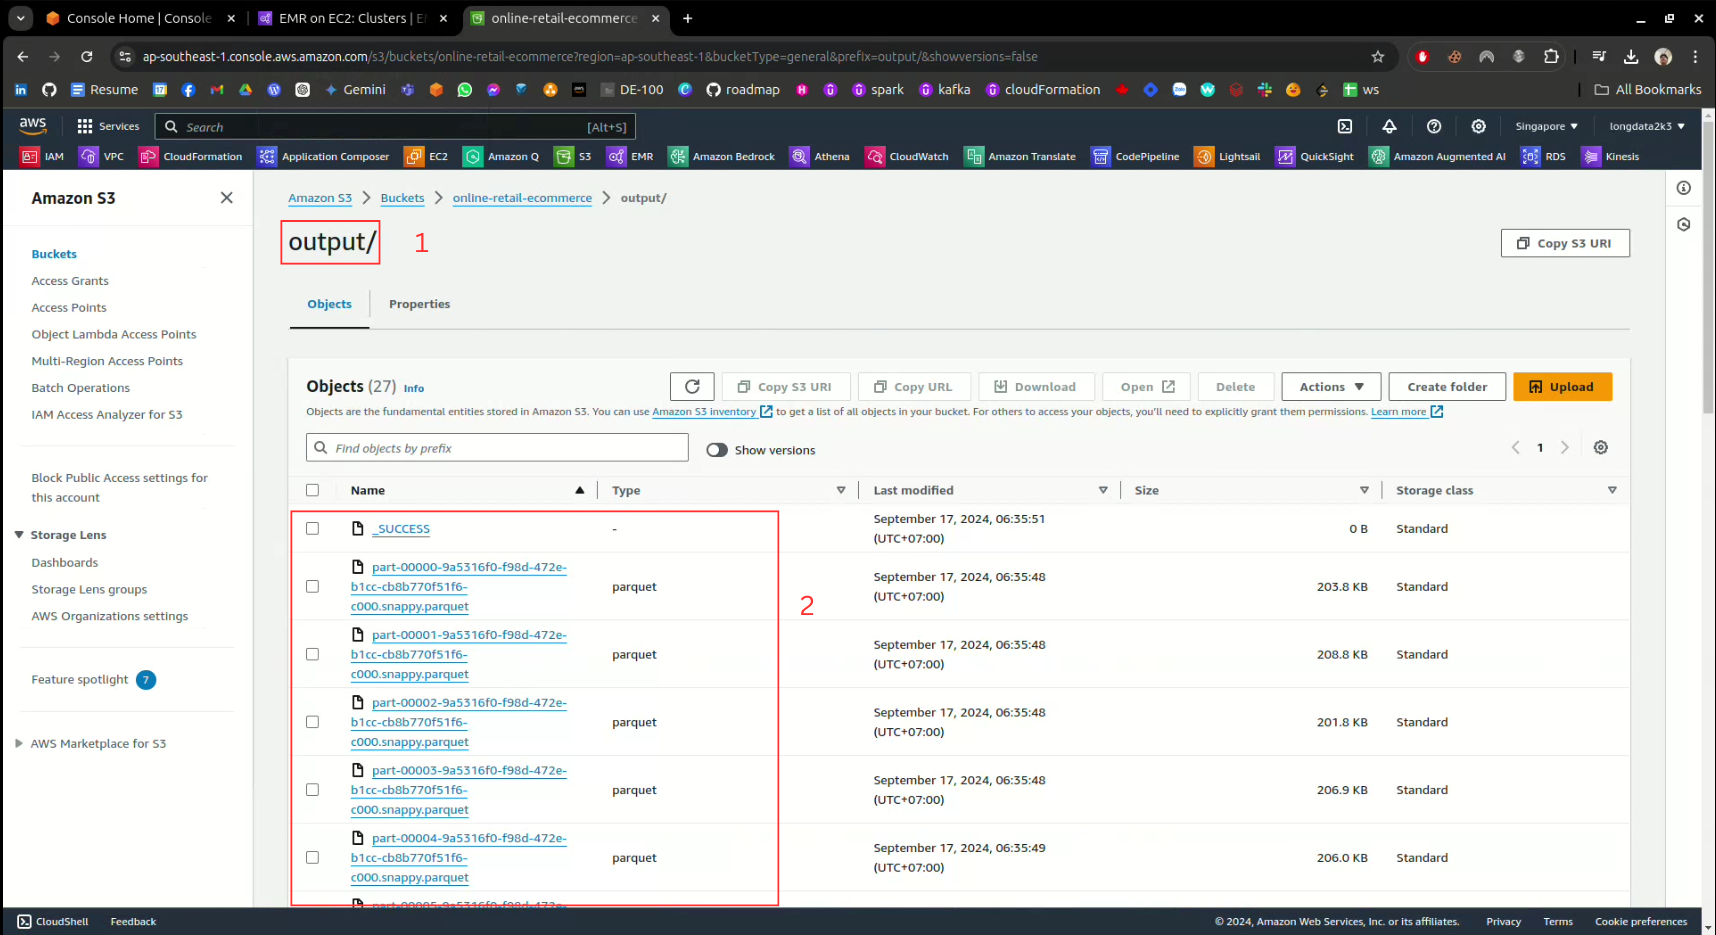Expand the Singapore region selector

pos(1545,127)
